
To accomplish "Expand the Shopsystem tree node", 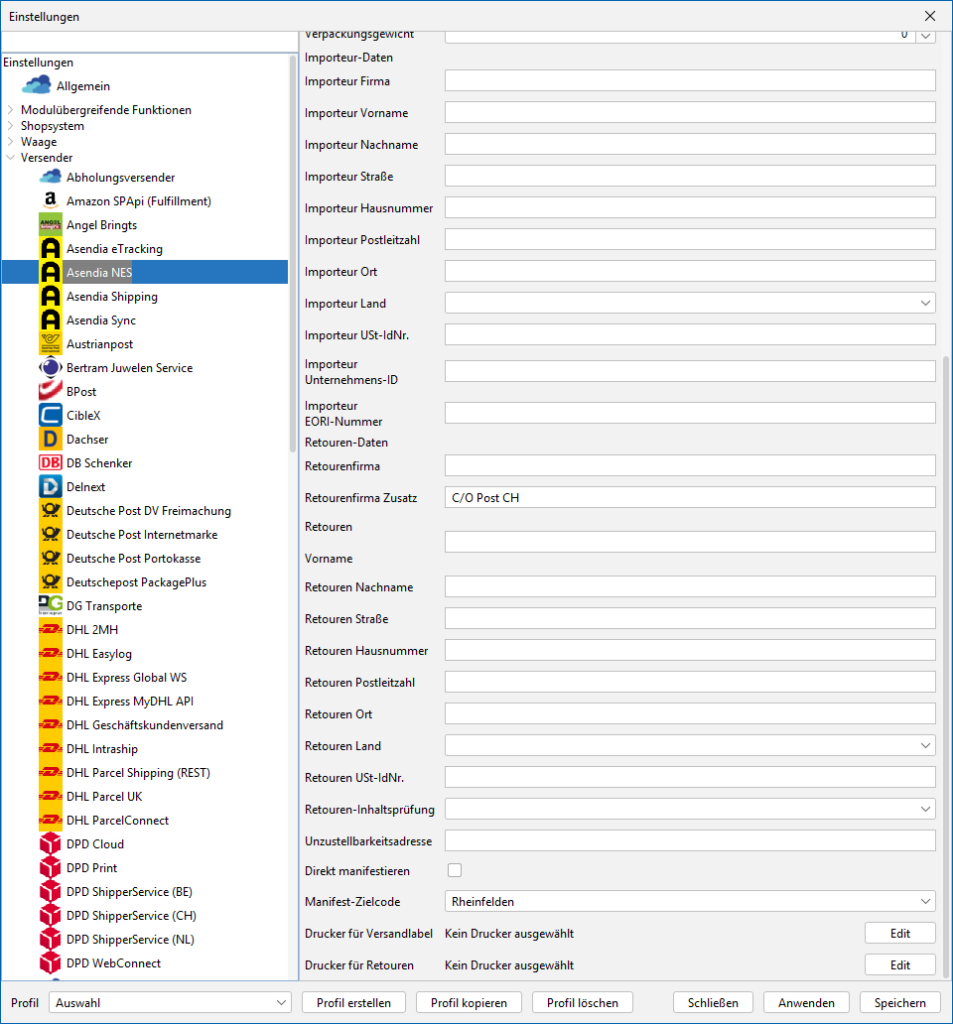I will [x=11, y=126].
